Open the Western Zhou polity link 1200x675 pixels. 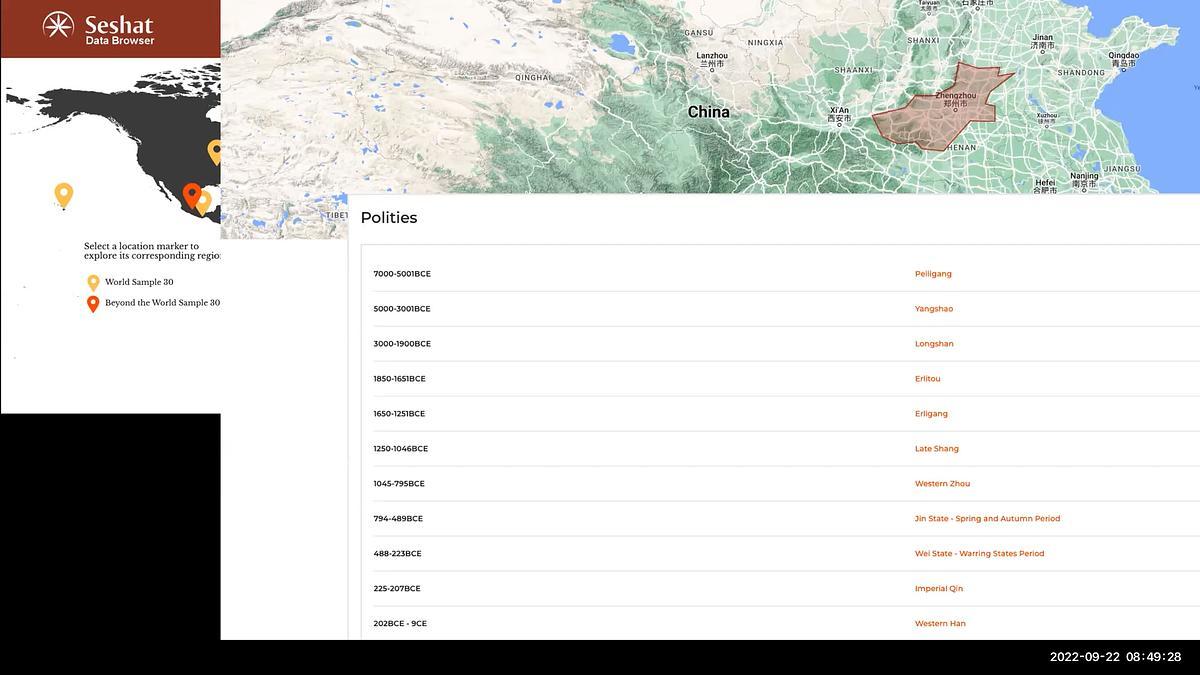942,484
